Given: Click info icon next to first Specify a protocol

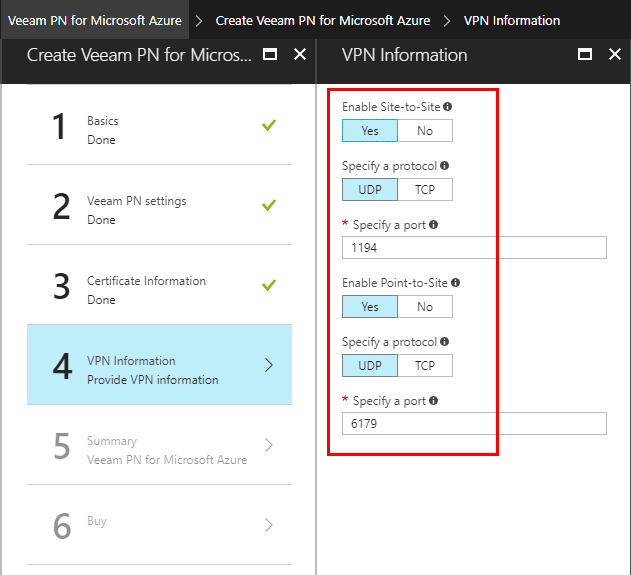Looking at the screenshot, I should (x=444, y=166).
